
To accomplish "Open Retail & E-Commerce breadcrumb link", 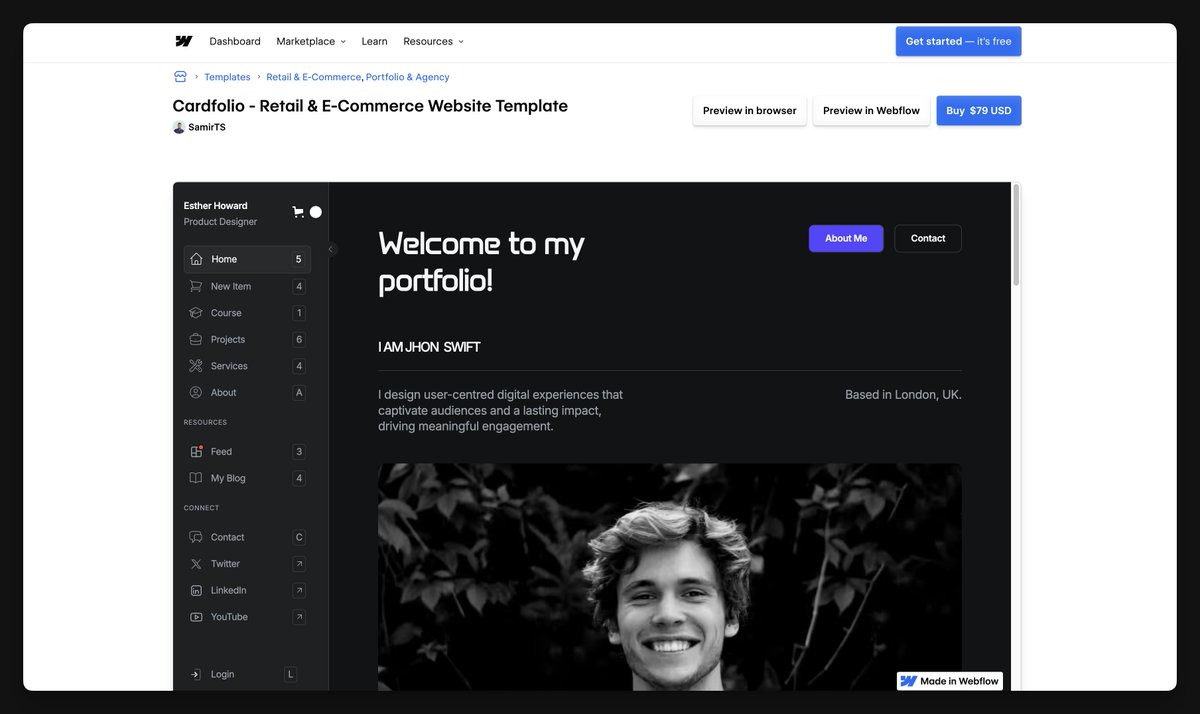I will point(313,77).
